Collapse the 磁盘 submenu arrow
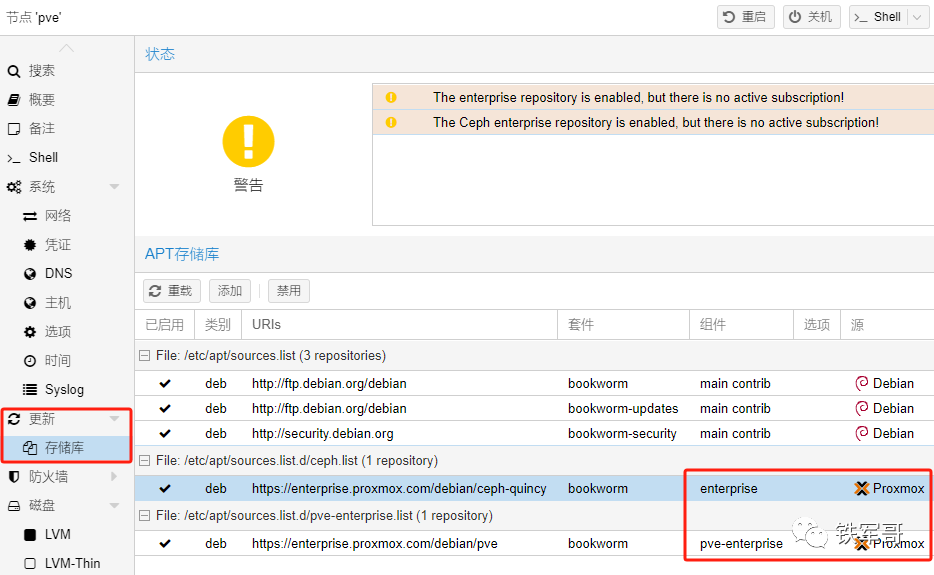 point(115,506)
